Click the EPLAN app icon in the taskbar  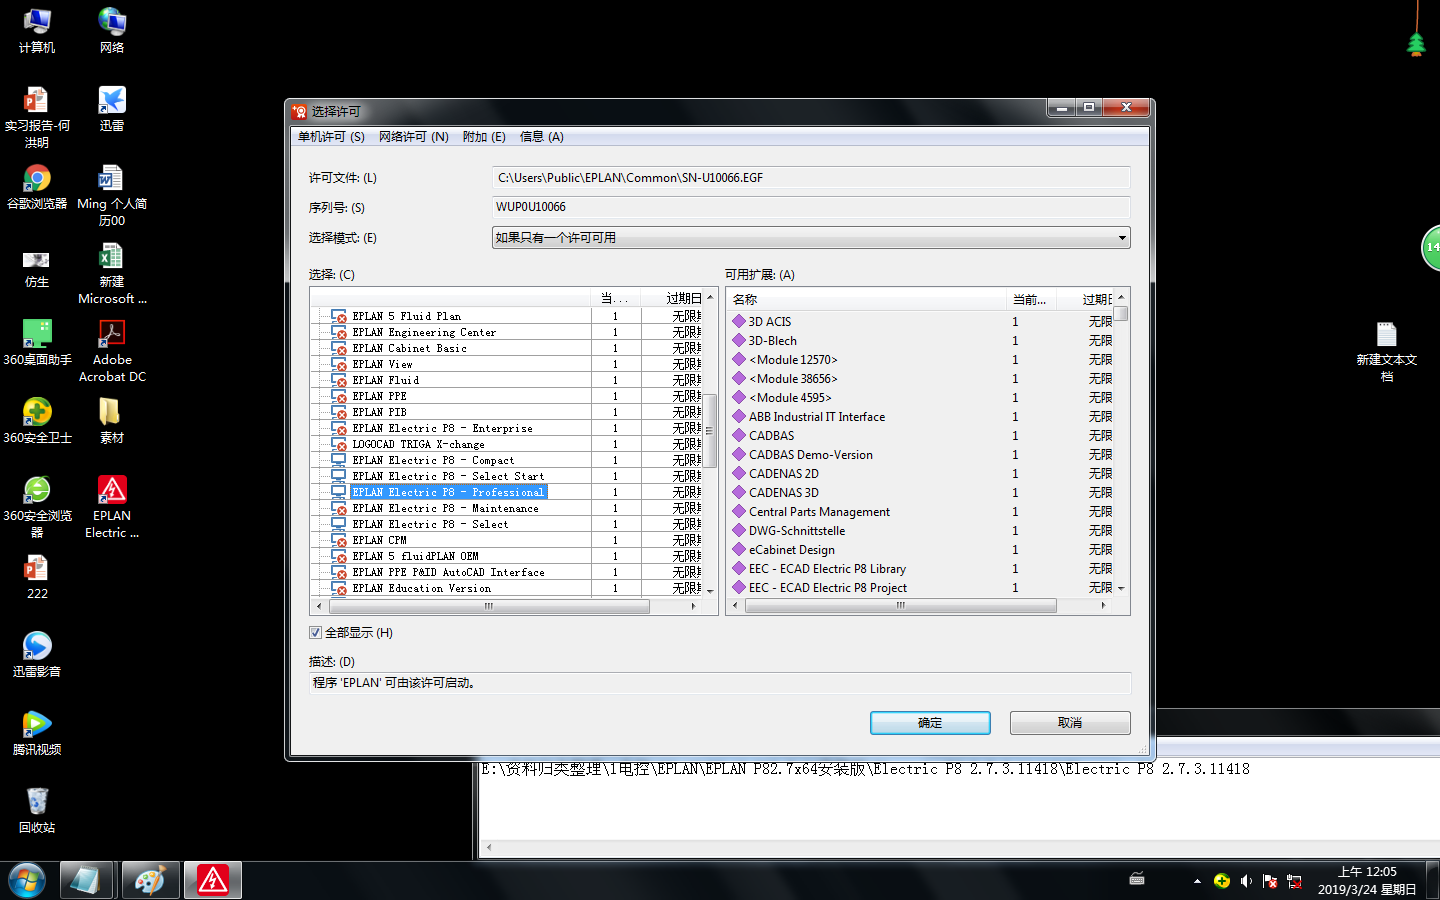tap(212, 880)
